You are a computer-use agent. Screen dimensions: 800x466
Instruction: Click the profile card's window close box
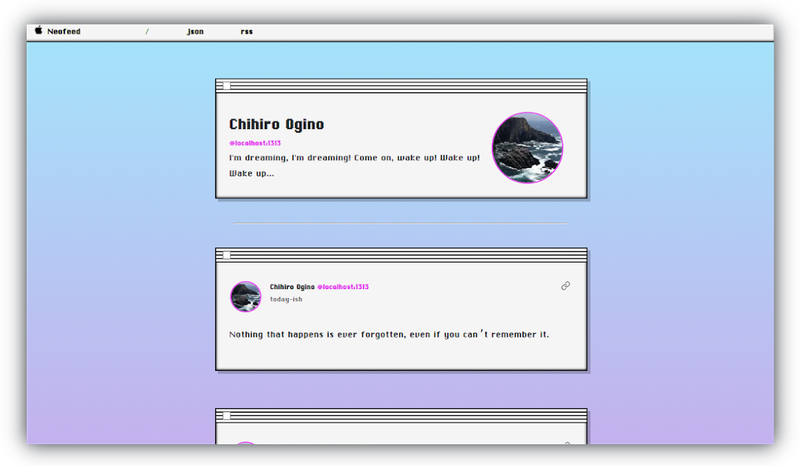227,86
